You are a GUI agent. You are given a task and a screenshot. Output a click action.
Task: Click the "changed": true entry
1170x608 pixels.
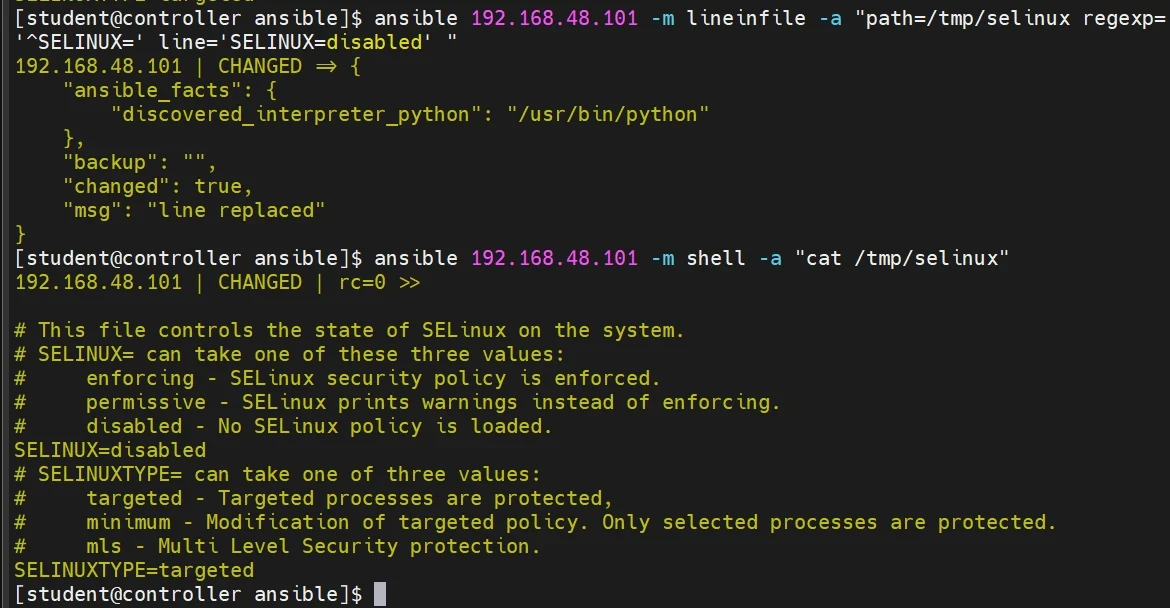click(x=157, y=186)
